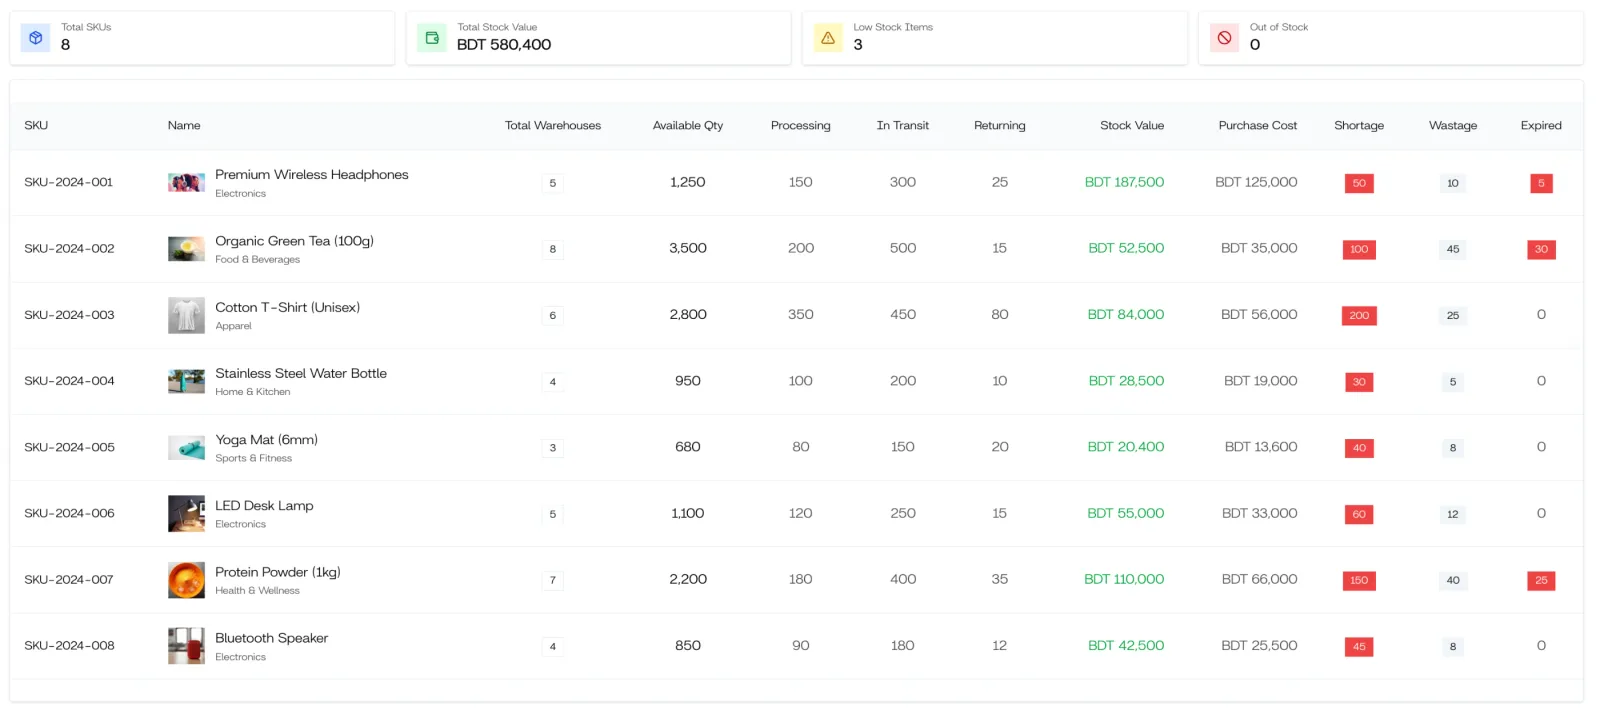The width and height of the screenshot is (1600, 718).
Task: Click Wastage column header
Action: pos(1453,126)
